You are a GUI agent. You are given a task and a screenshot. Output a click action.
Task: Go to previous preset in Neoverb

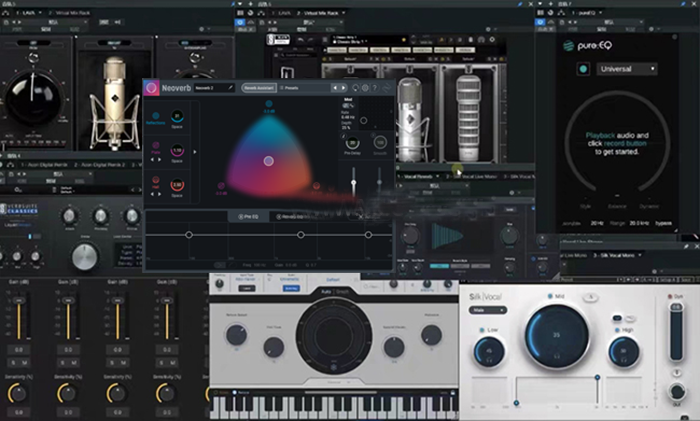pyautogui.click(x=335, y=88)
